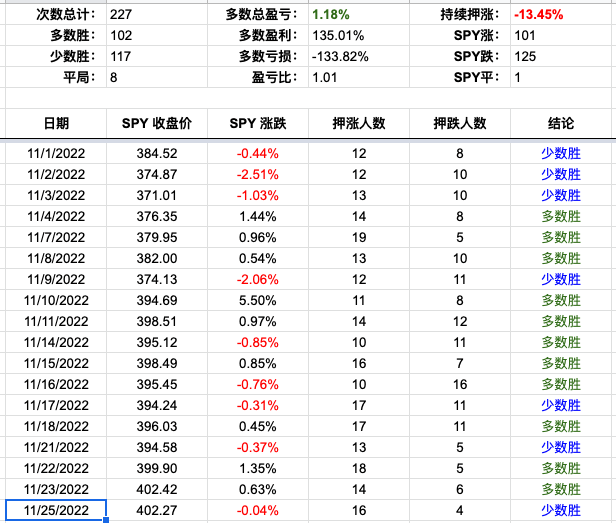Select the 多数亏损 value -133.82%
This screenshot has height=523, width=616.
click(359, 56)
